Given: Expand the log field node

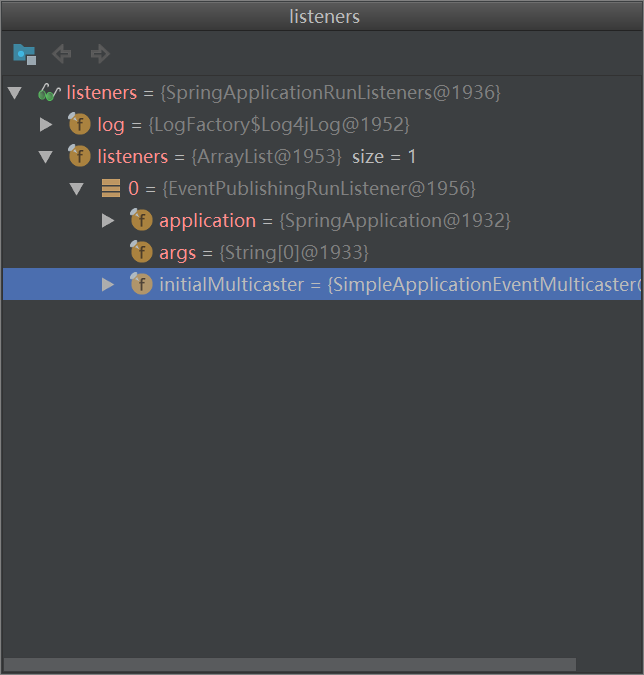Looking at the screenshot, I should (x=46, y=124).
